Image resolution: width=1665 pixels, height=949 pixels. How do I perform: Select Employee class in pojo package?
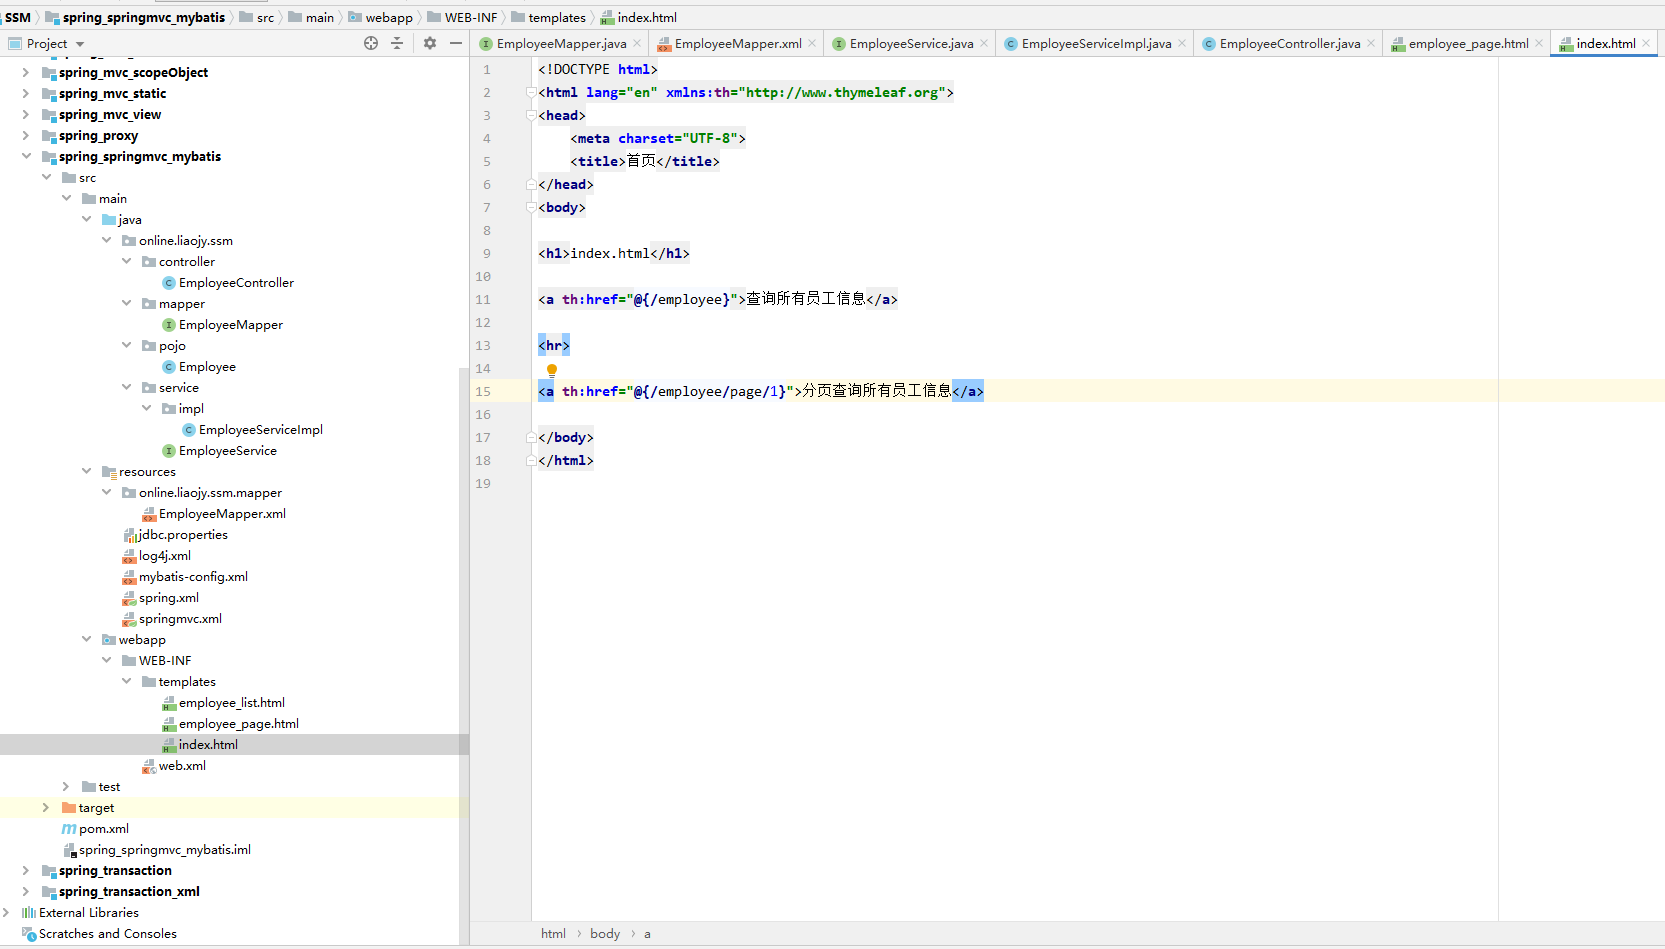click(x=207, y=367)
